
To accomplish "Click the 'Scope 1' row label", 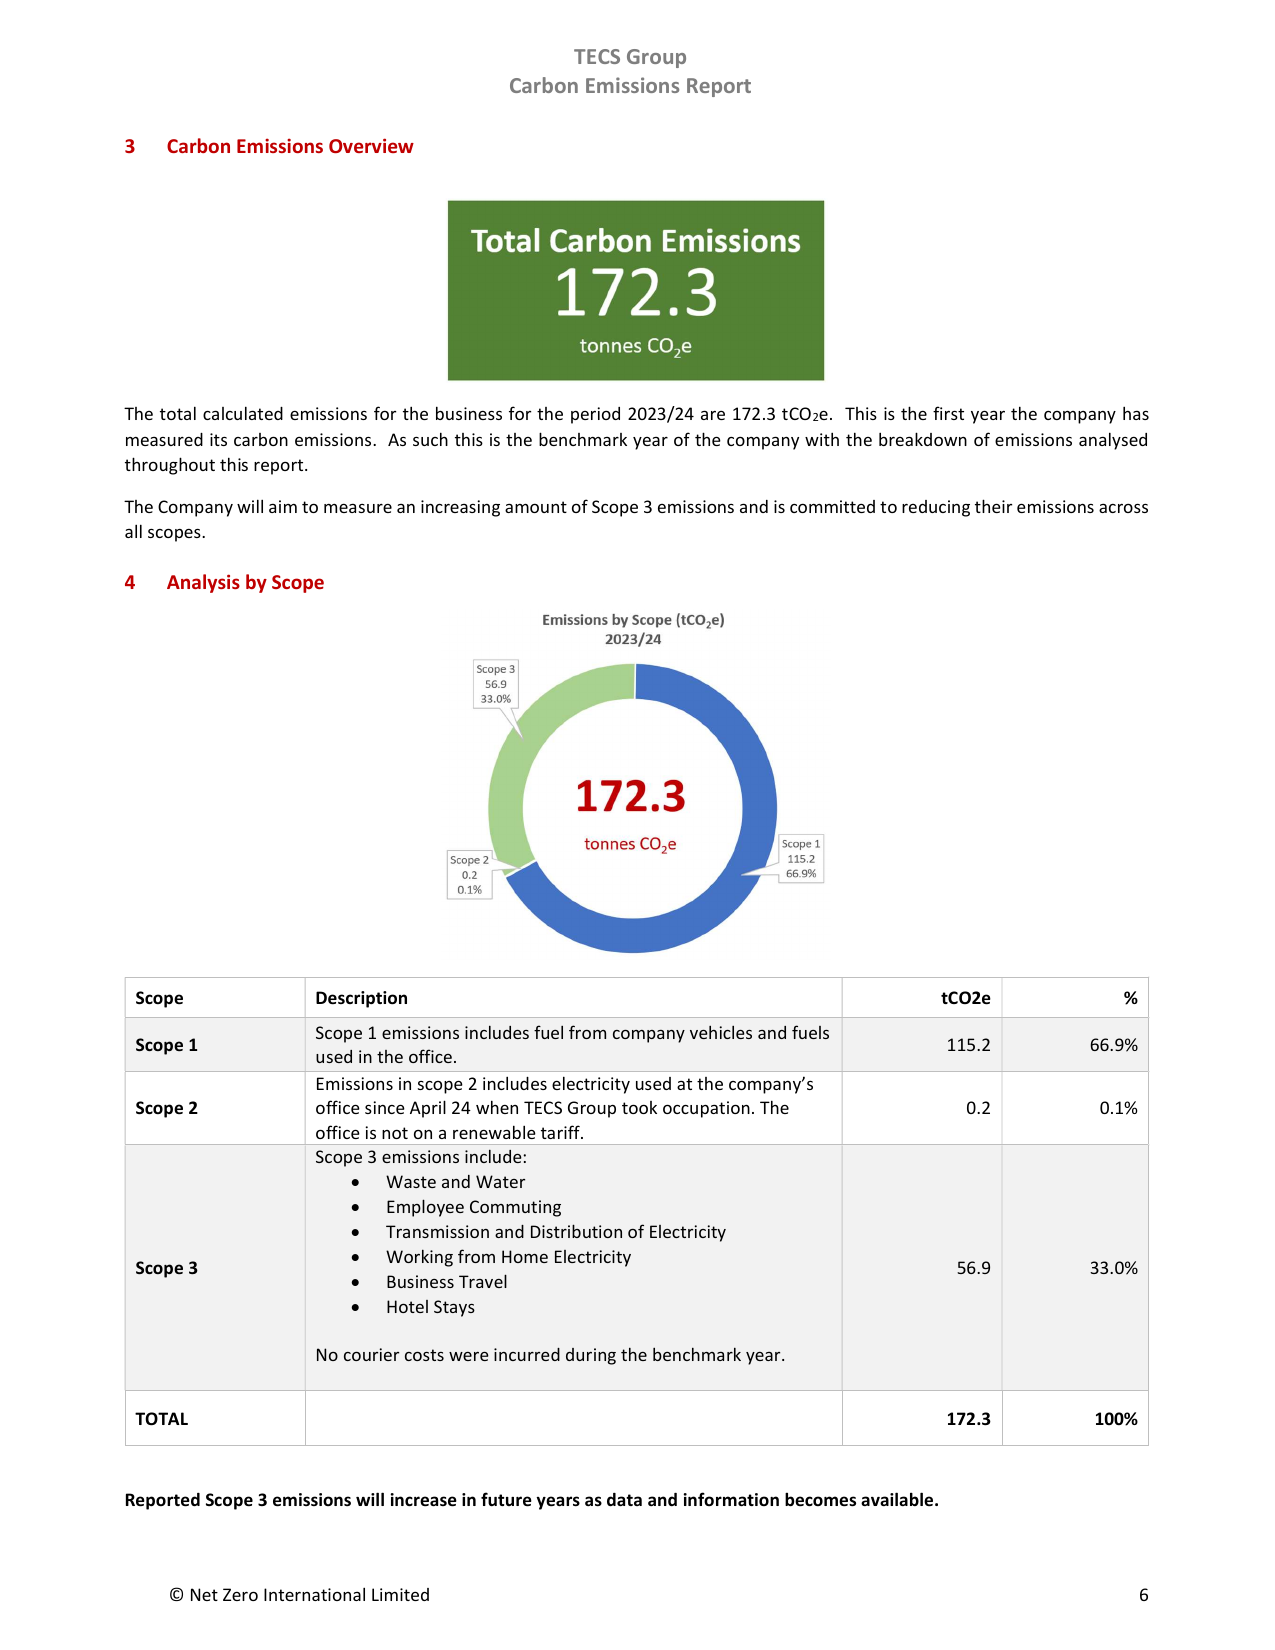I will pos(166,1045).
